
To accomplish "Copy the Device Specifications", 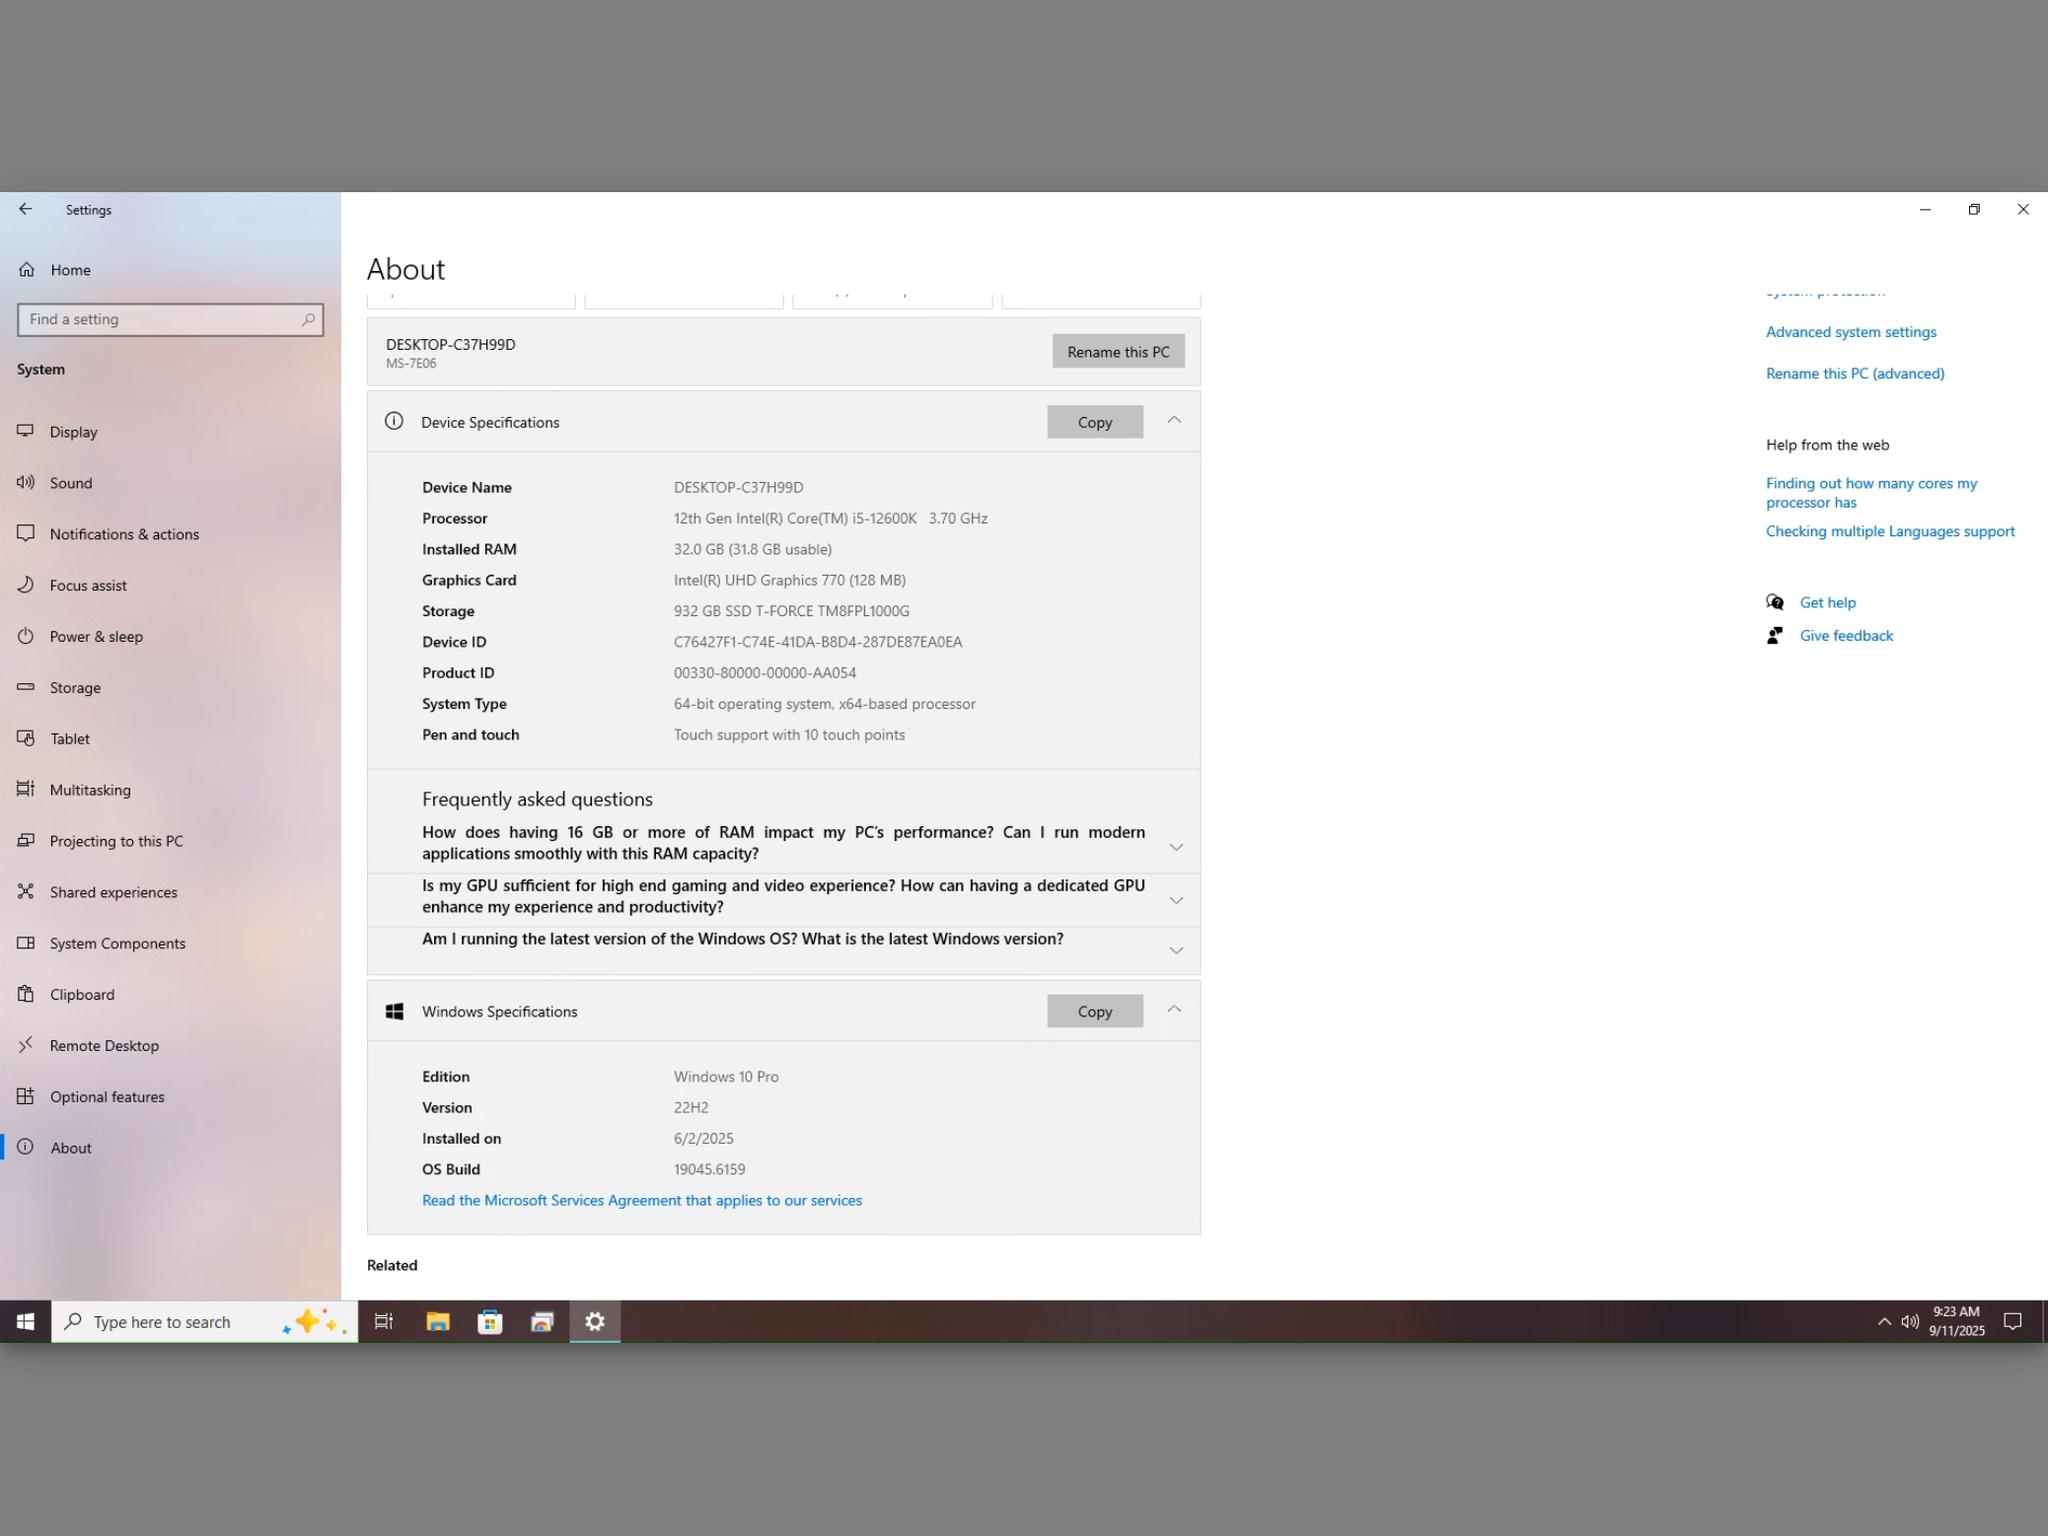I will pos(1095,422).
